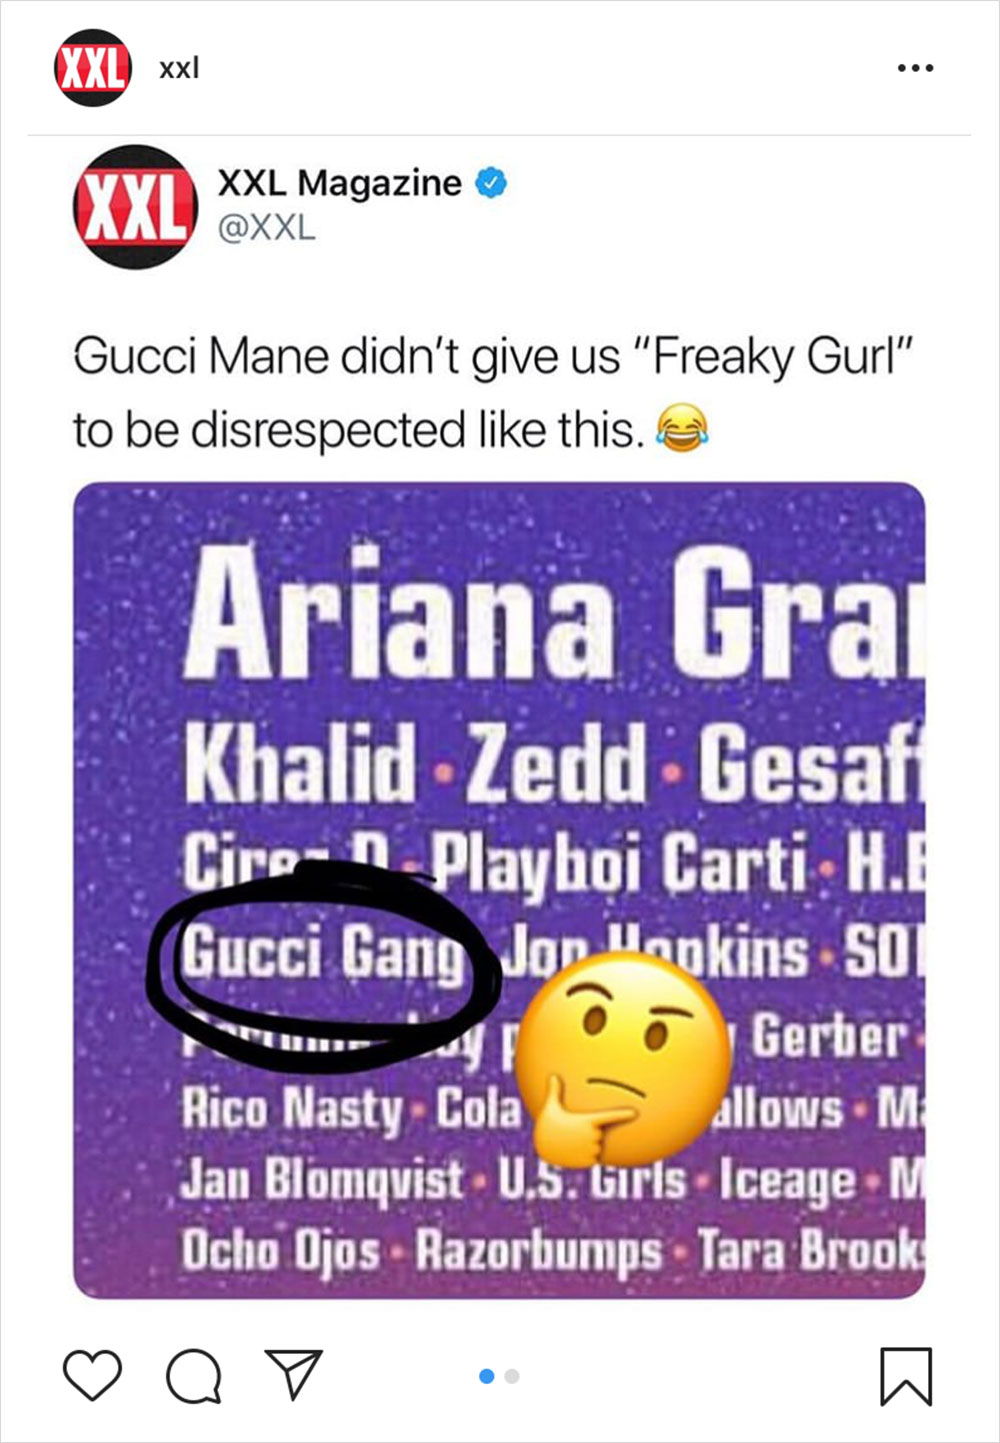Screen dimensions: 1000x1443
Task: Like the post with heart icon
Action: [92, 1375]
